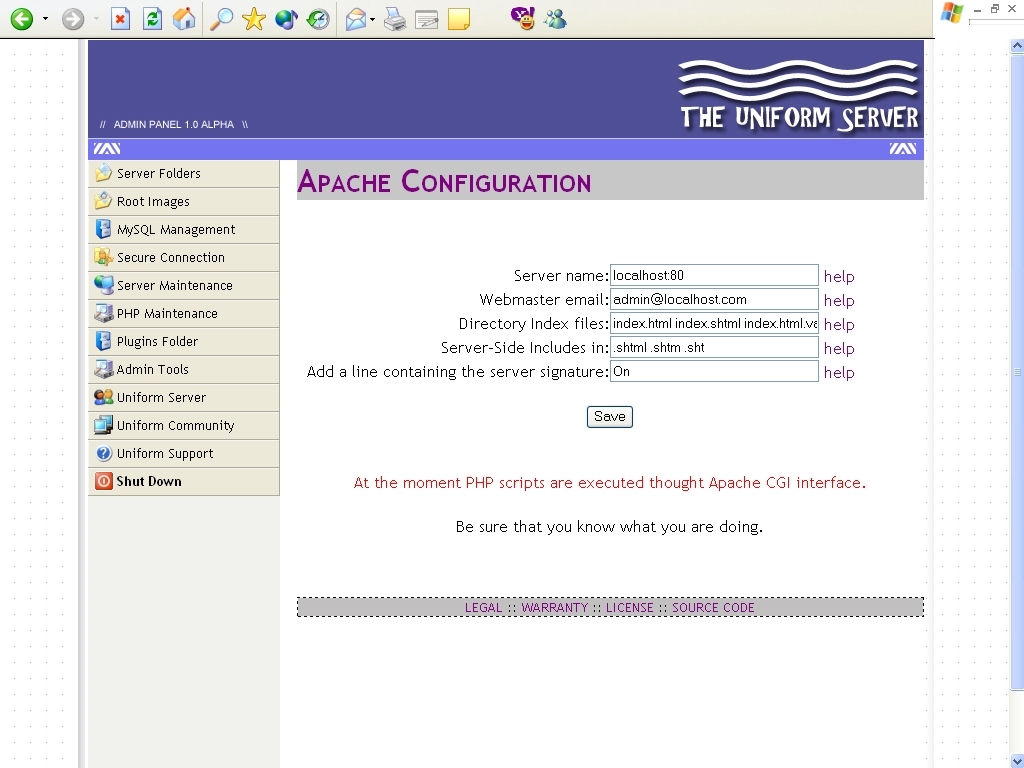Expand the Mail dropdown arrow
Screen dimensions: 1024x768
click(372, 19)
